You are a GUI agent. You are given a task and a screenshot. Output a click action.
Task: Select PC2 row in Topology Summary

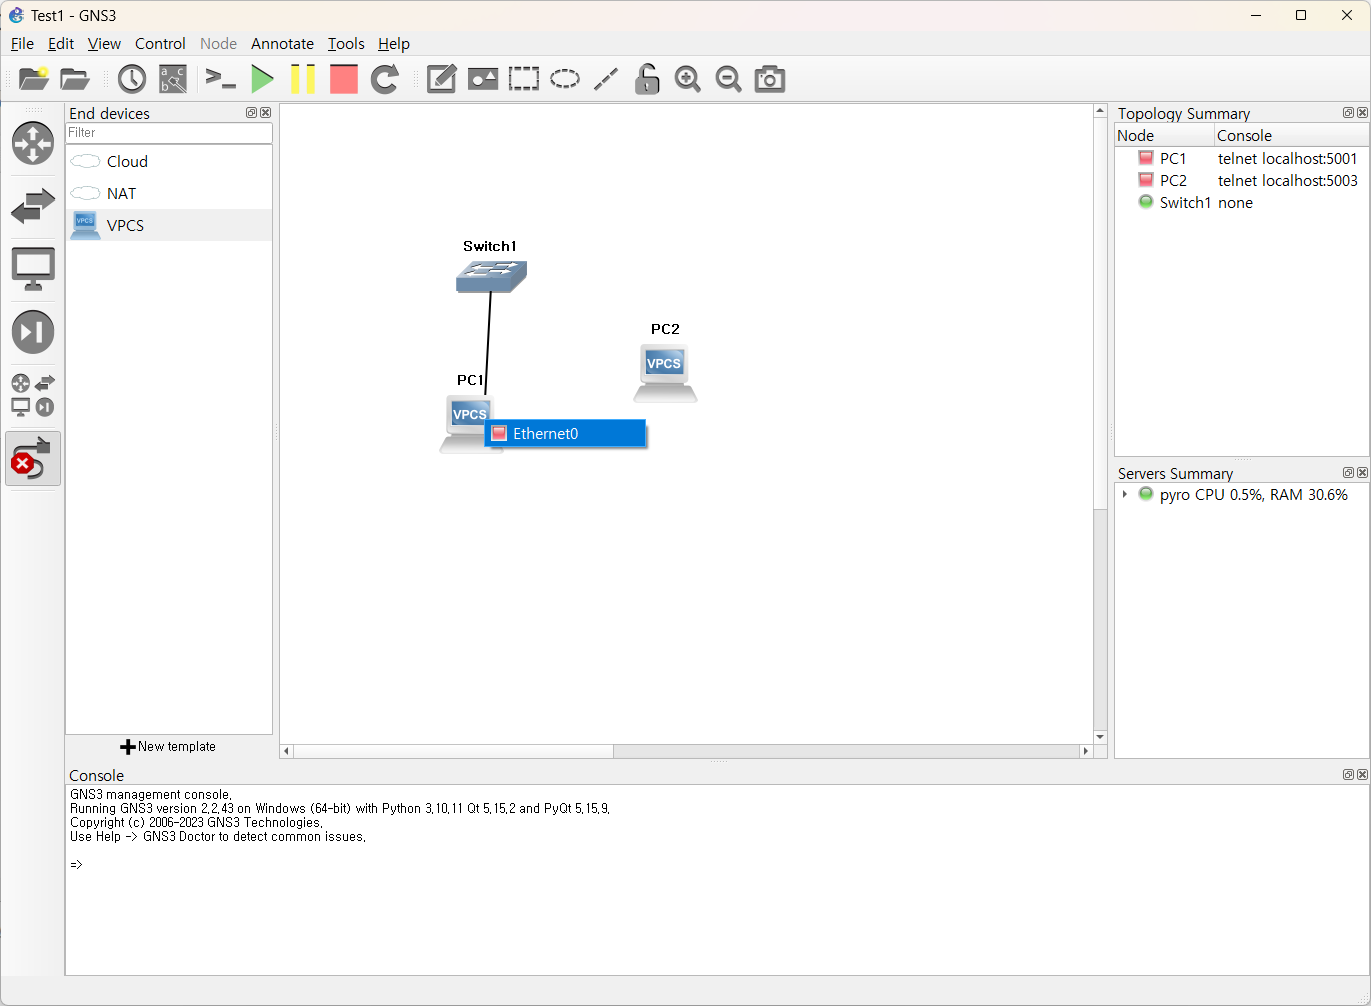(x=1242, y=180)
